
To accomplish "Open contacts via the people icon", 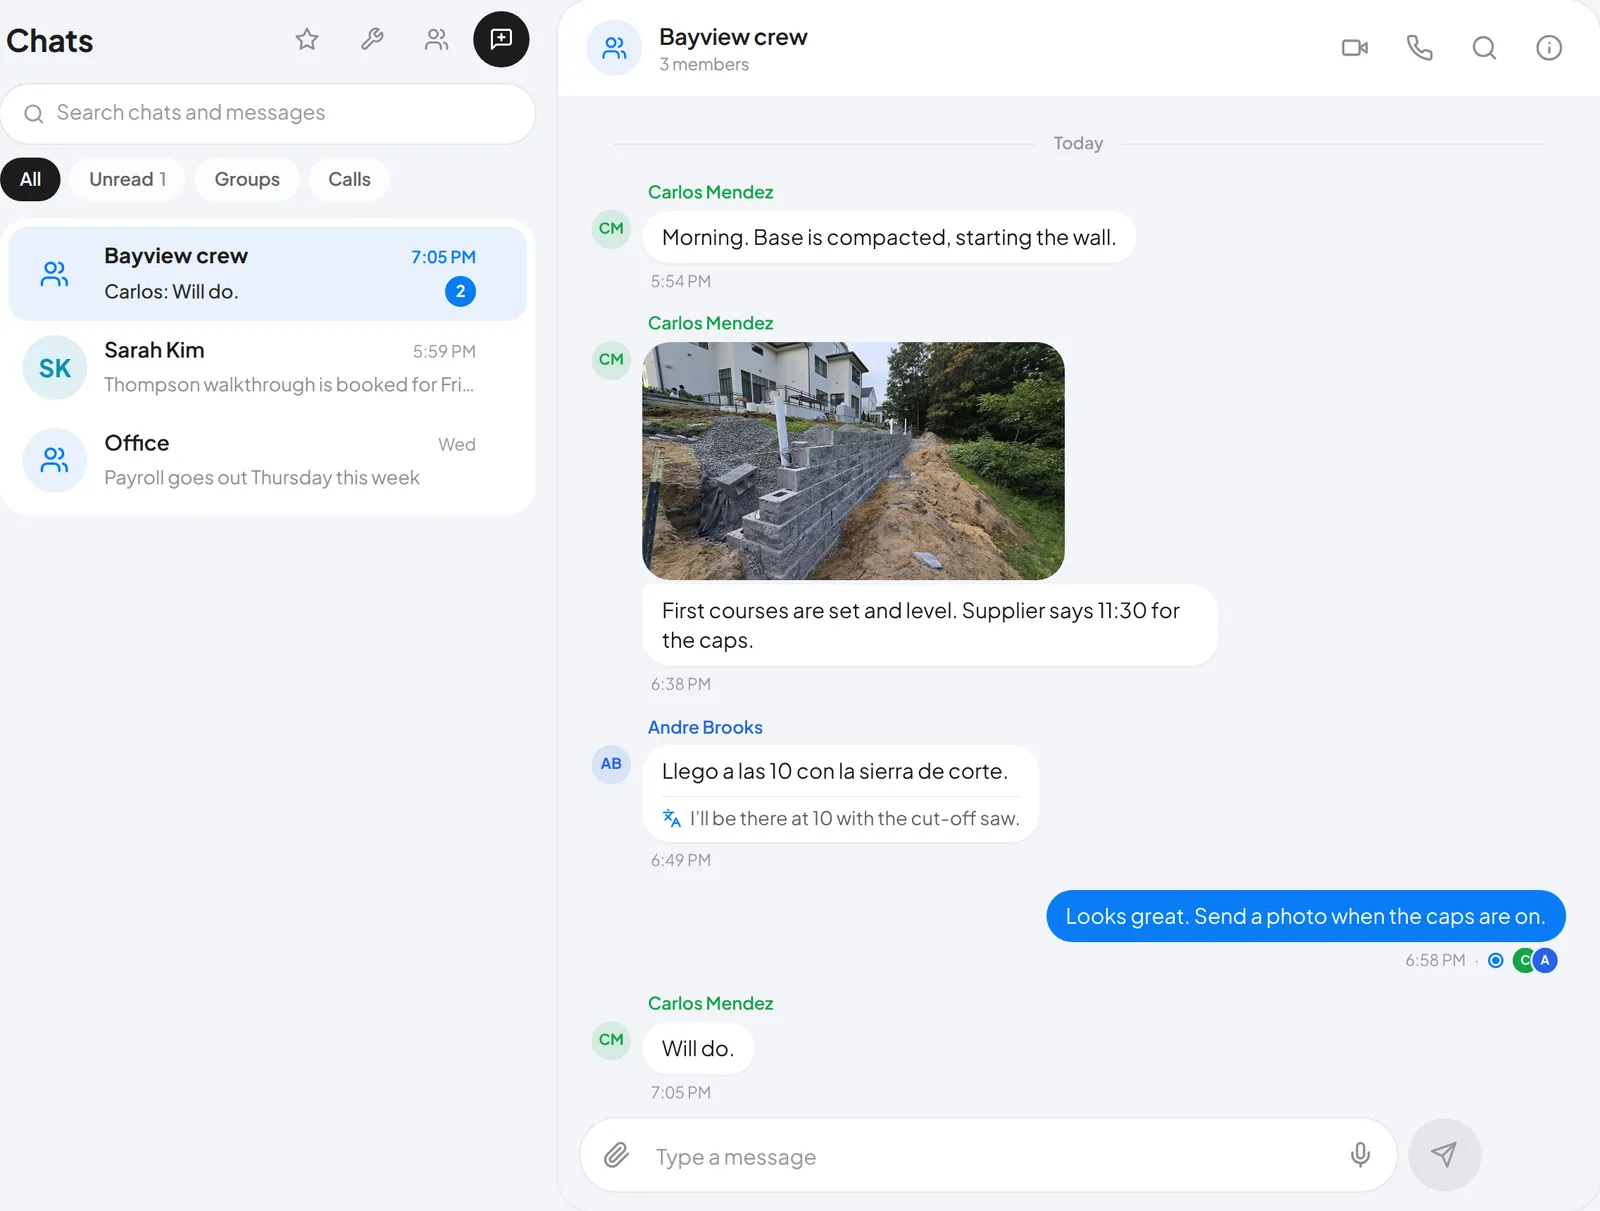I will 436,39.
